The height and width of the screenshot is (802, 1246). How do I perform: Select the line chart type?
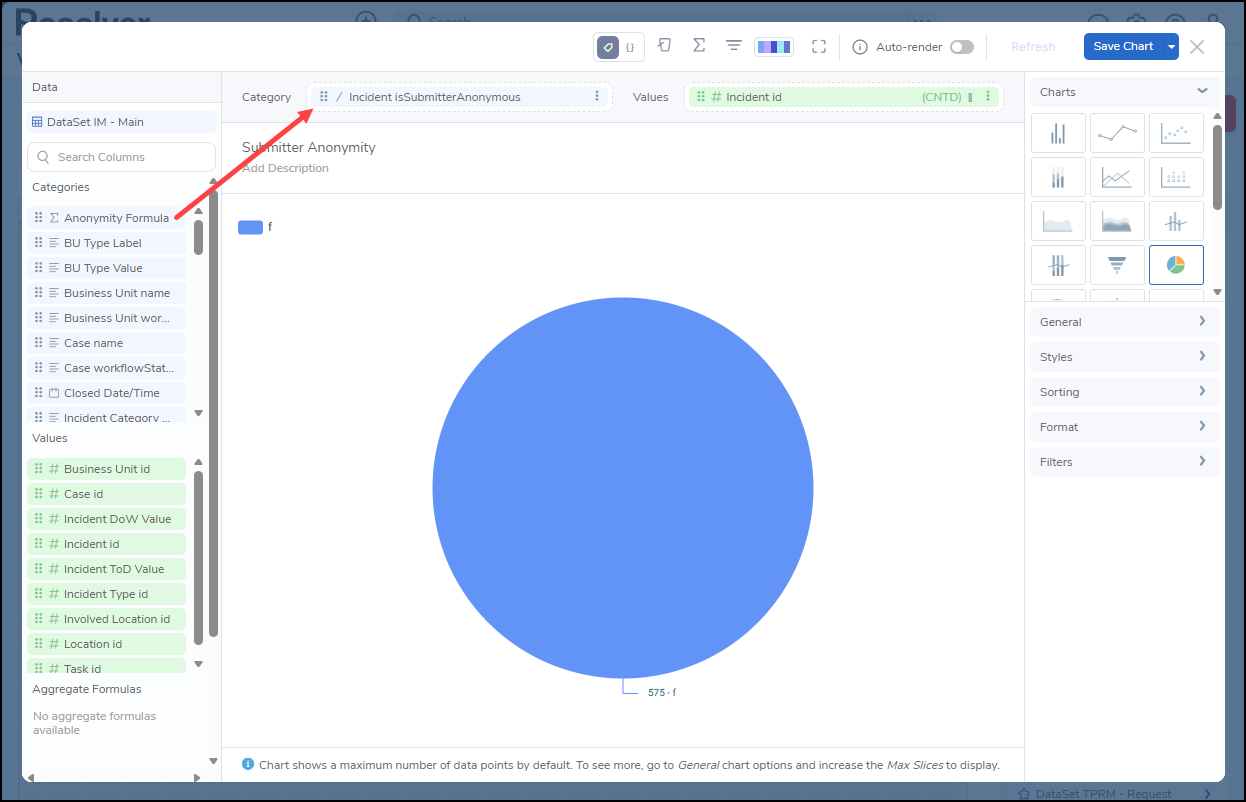[x=1117, y=133]
